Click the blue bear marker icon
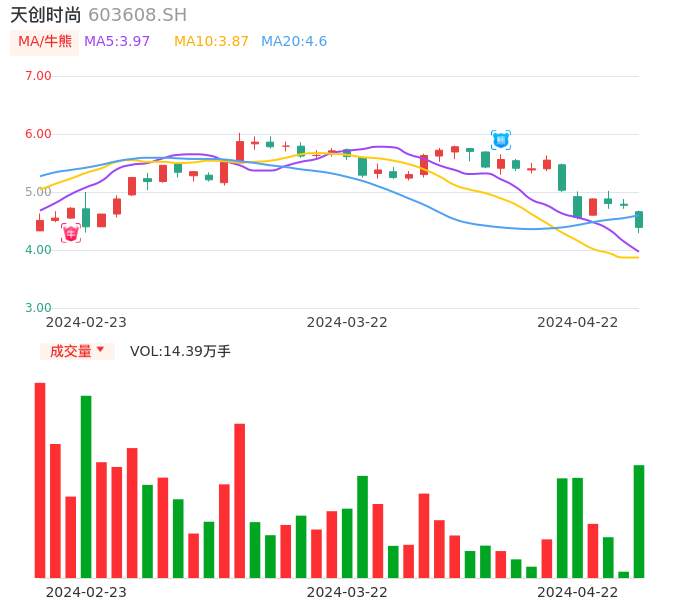Image resolution: width=686 pixels, height=606 pixels. [x=500, y=140]
